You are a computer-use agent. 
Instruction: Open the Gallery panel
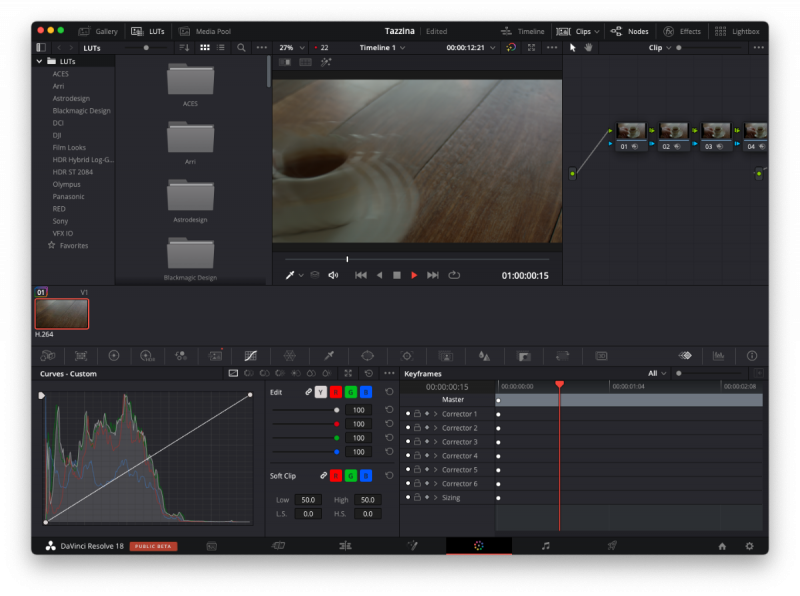point(98,31)
